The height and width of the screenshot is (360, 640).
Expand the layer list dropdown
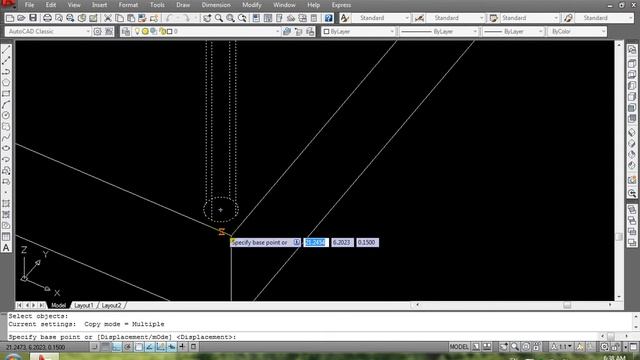click(x=278, y=31)
